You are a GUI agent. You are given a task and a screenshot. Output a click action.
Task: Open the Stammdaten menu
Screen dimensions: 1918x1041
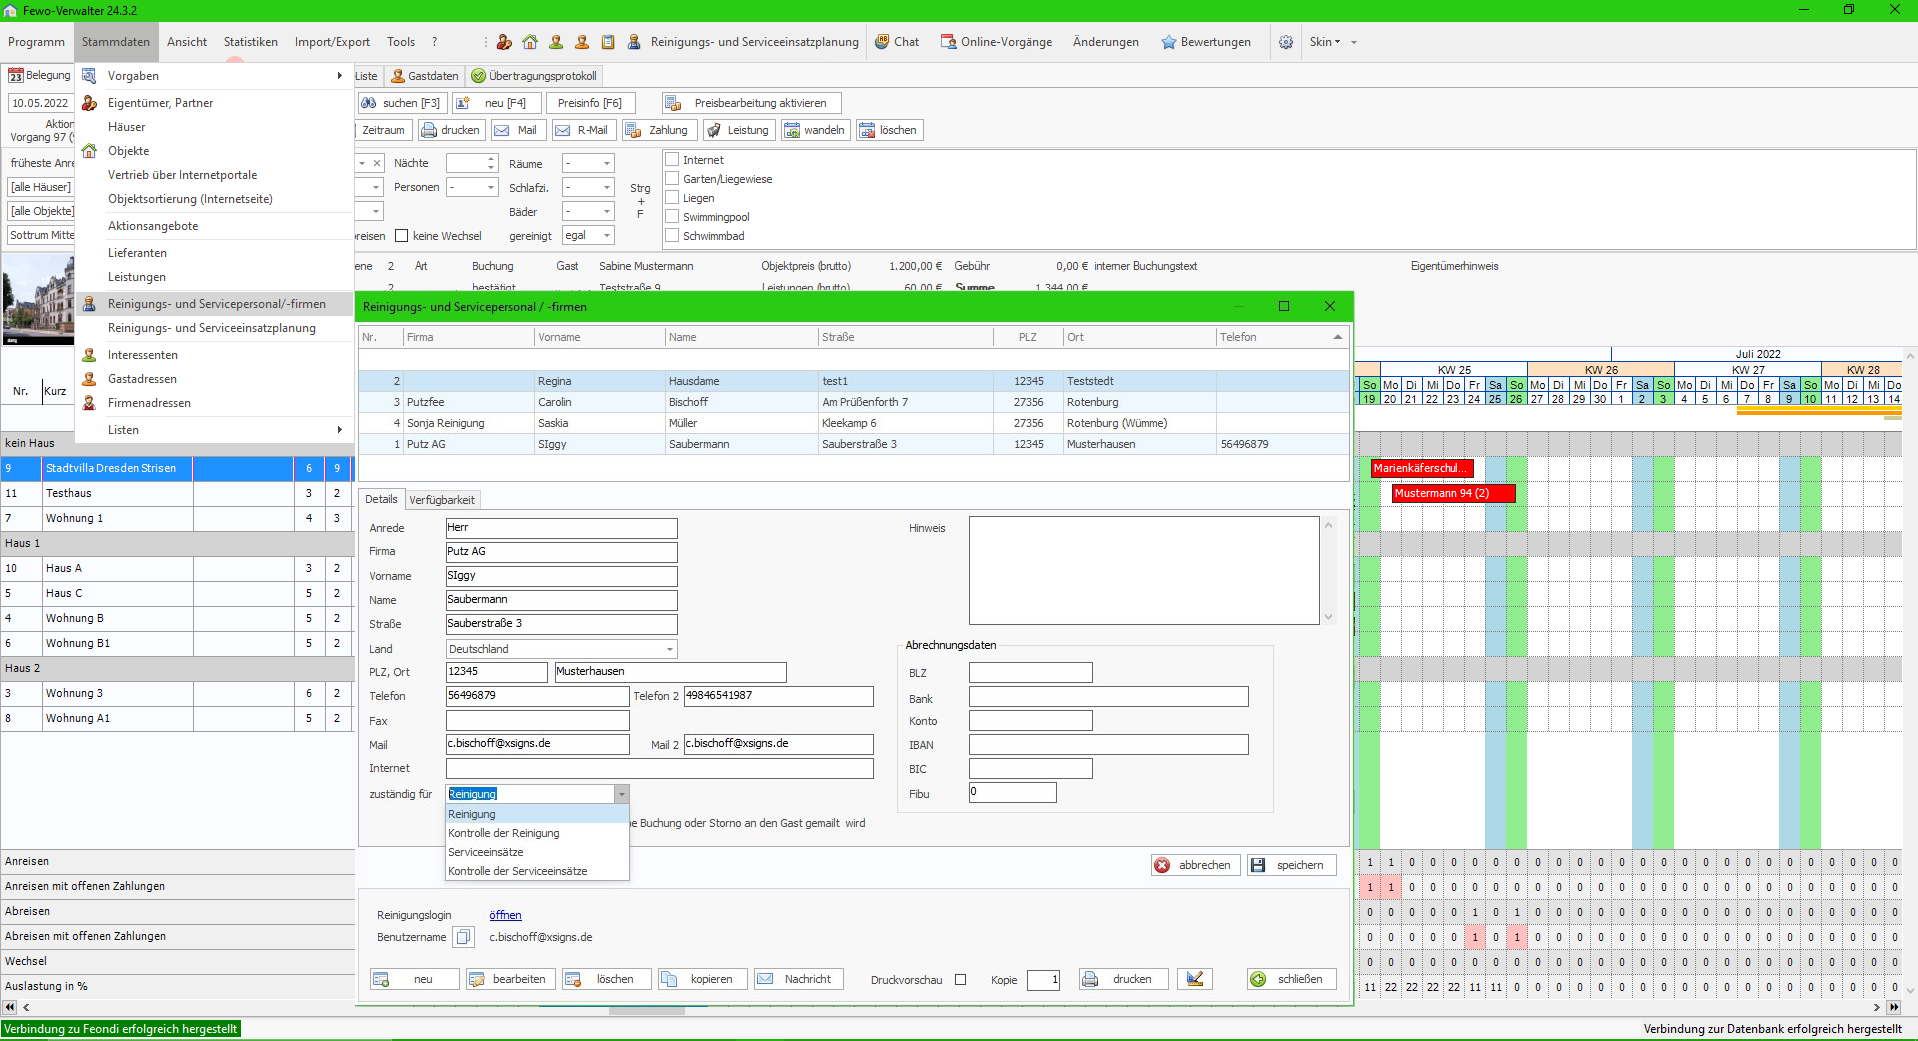(x=116, y=42)
